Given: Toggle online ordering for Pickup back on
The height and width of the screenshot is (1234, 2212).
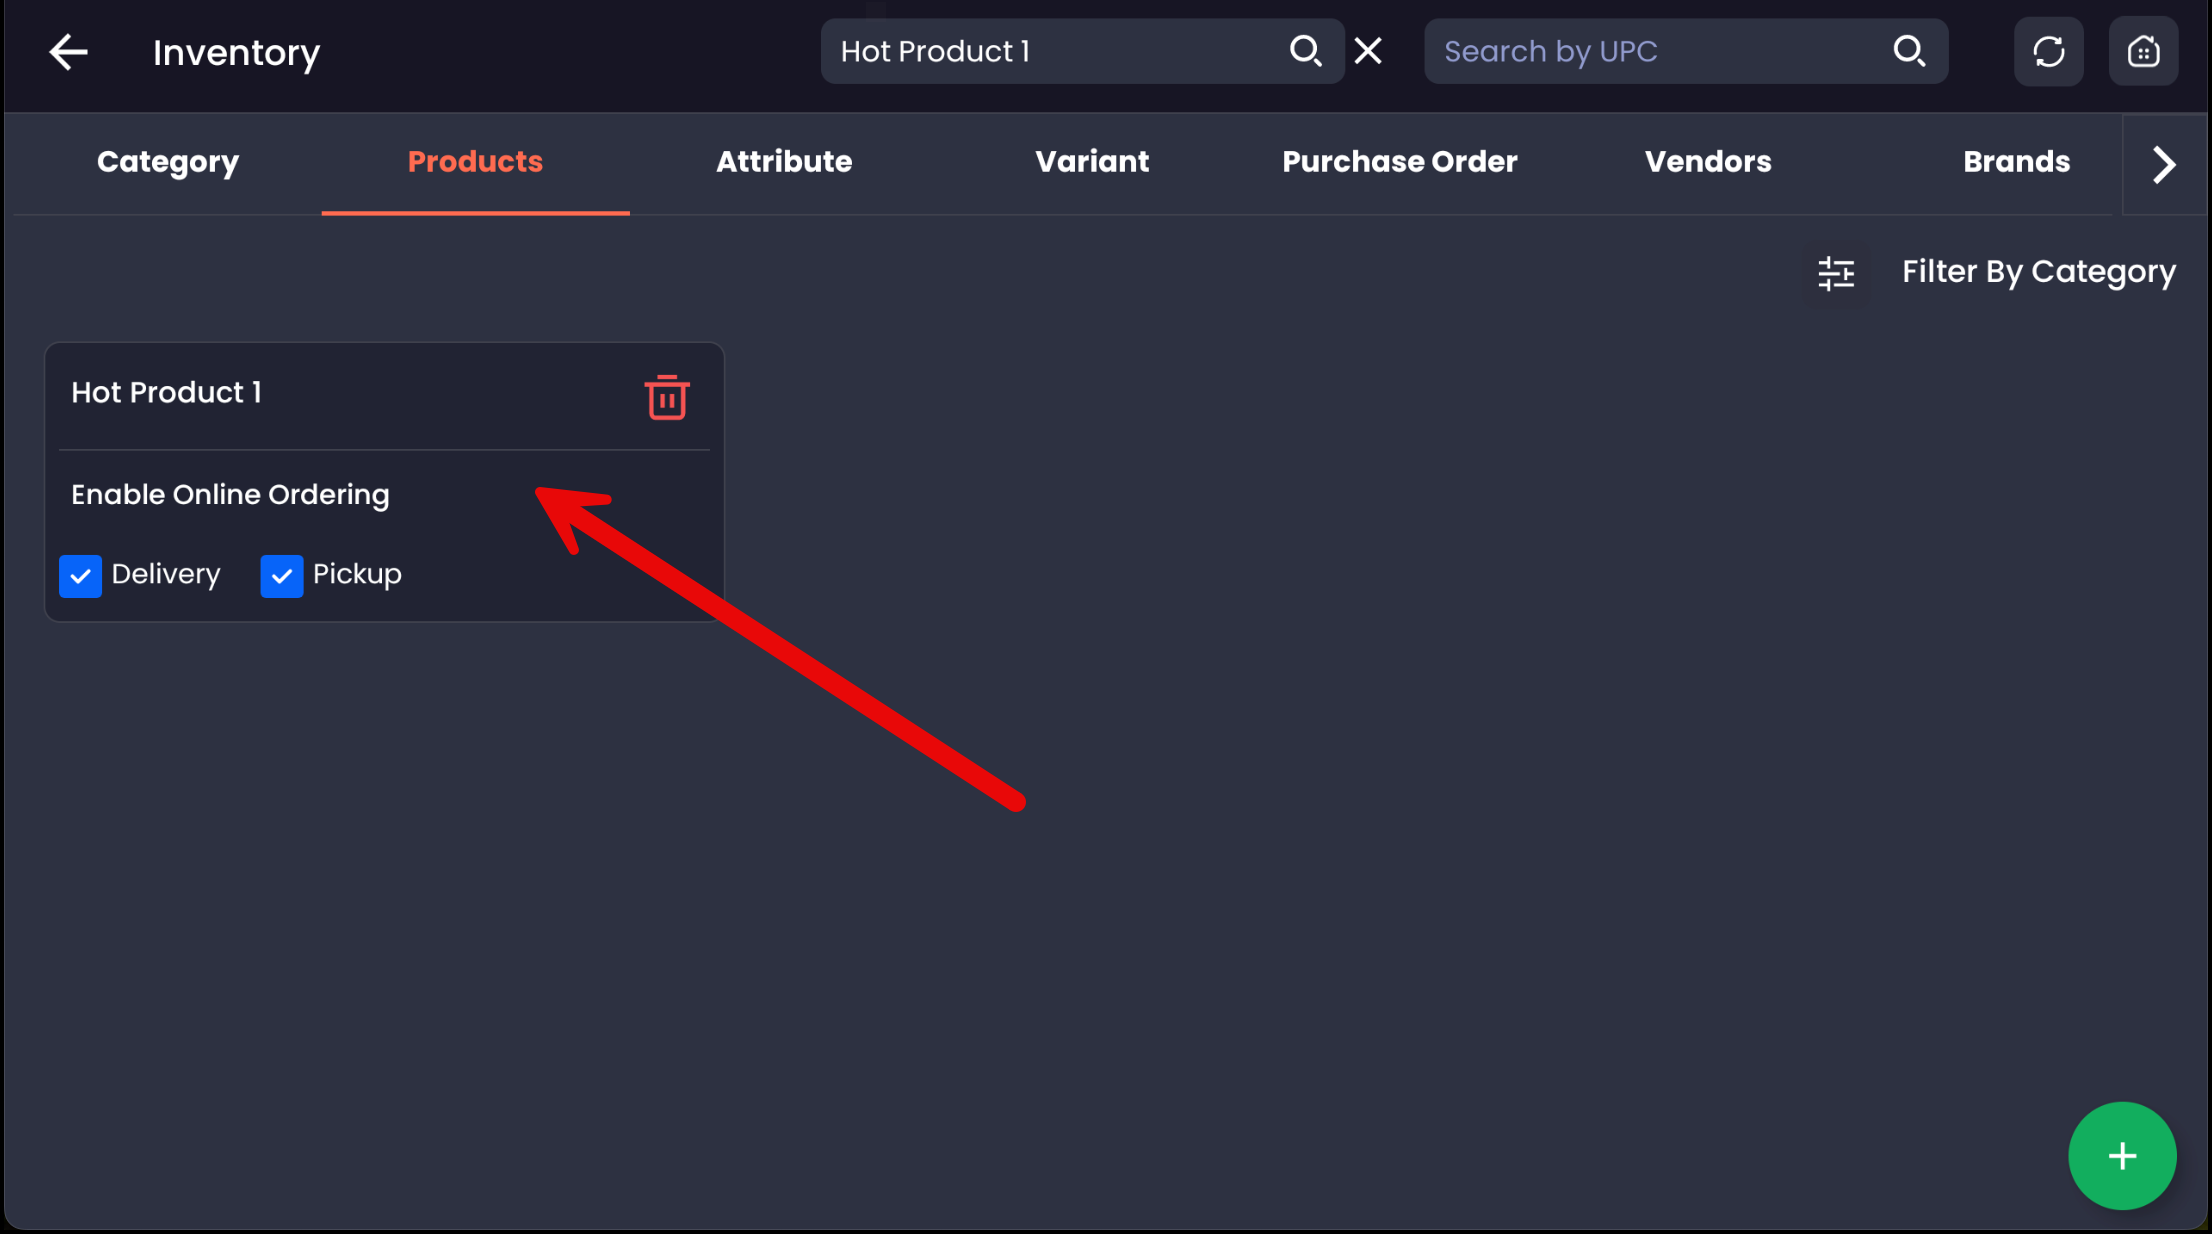Looking at the screenshot, I should click(x=281, y=575).
